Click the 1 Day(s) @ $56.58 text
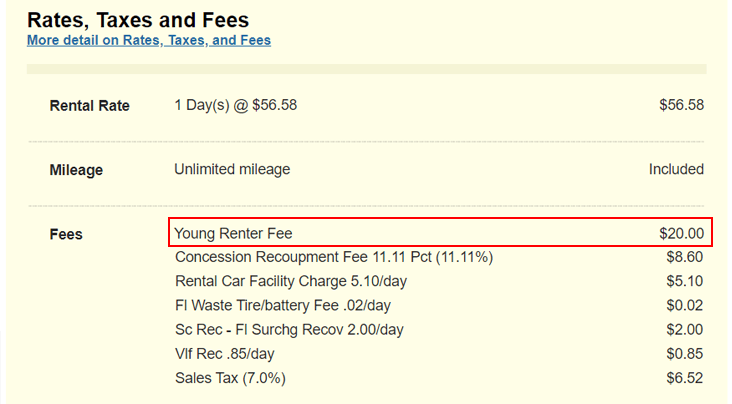This screenshot has height=404, width=732. pyautogui.click(x=236, y=105)
